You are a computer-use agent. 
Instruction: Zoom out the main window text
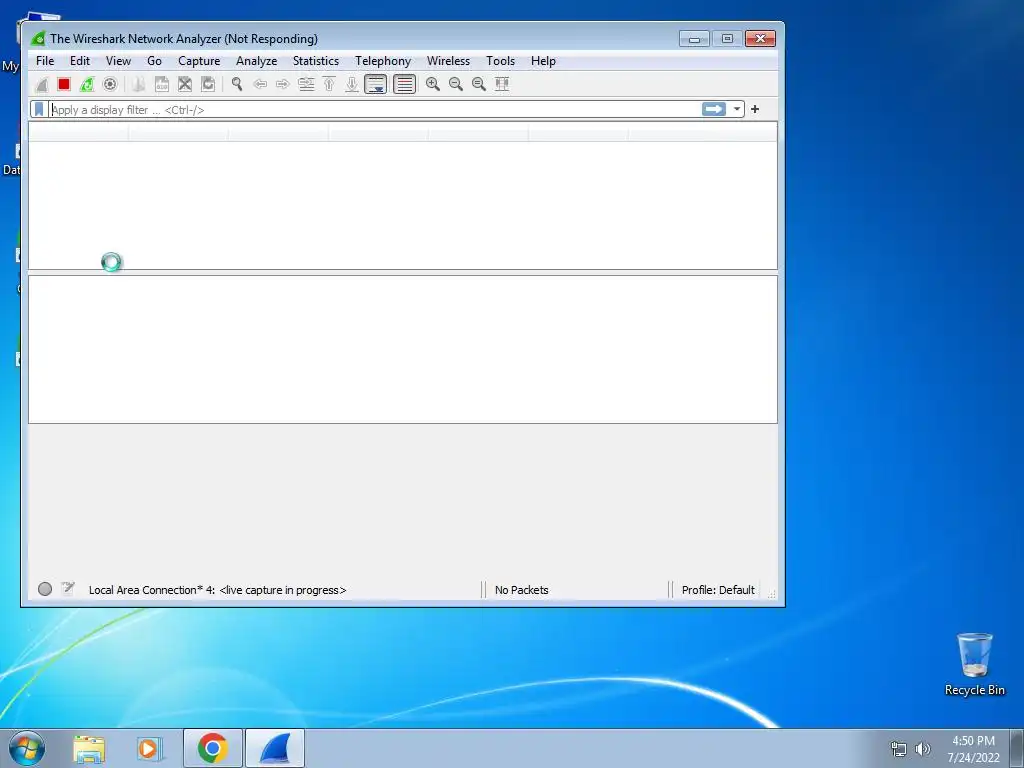tap(456, 84)
